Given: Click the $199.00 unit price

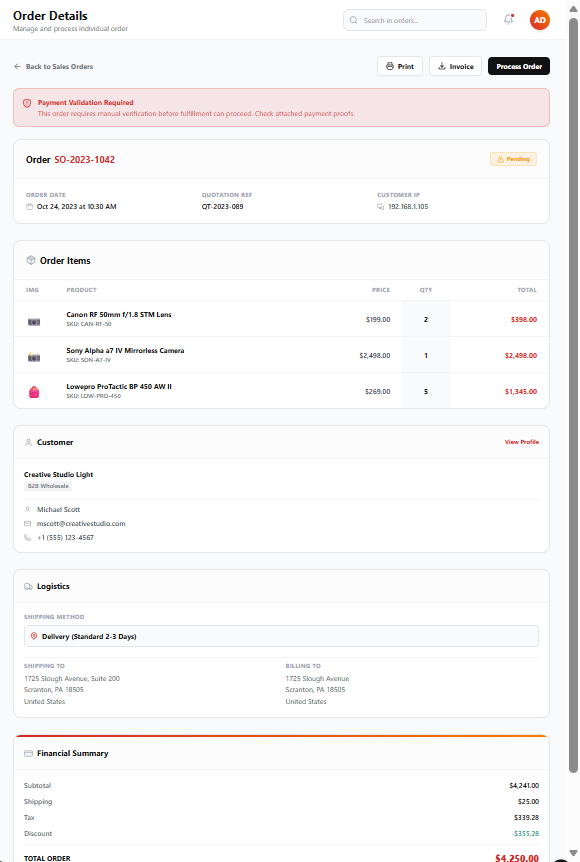Looking at the screenshot, I should [x=378, y=319].
